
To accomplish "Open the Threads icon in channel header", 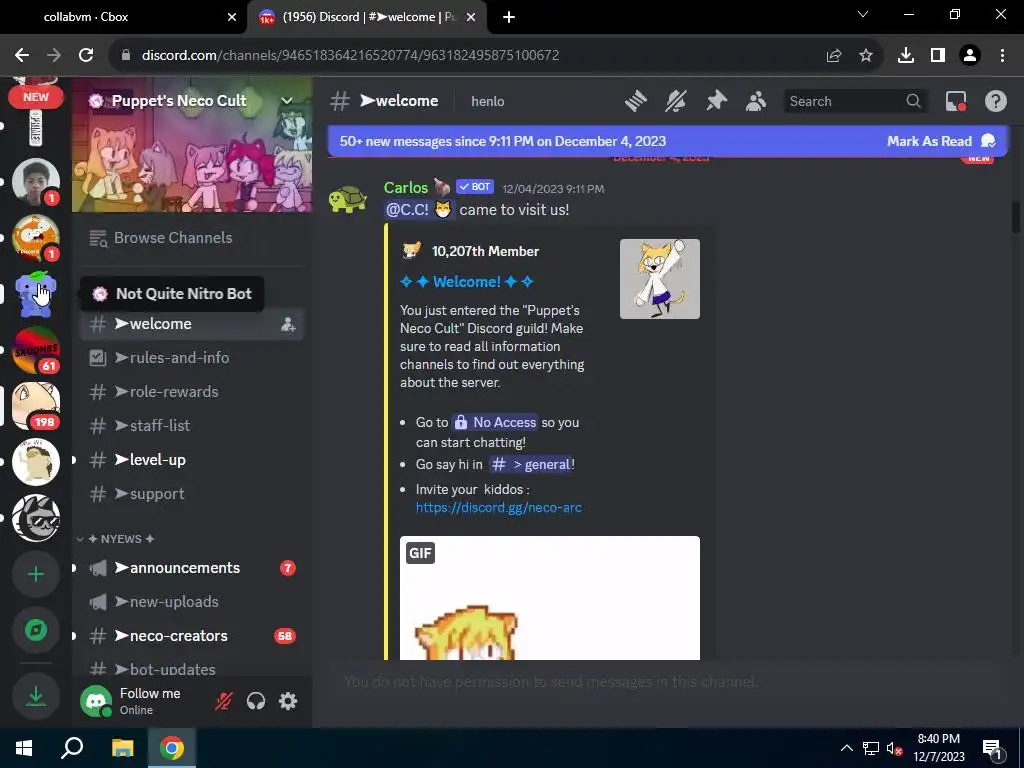I will (635, 101).
